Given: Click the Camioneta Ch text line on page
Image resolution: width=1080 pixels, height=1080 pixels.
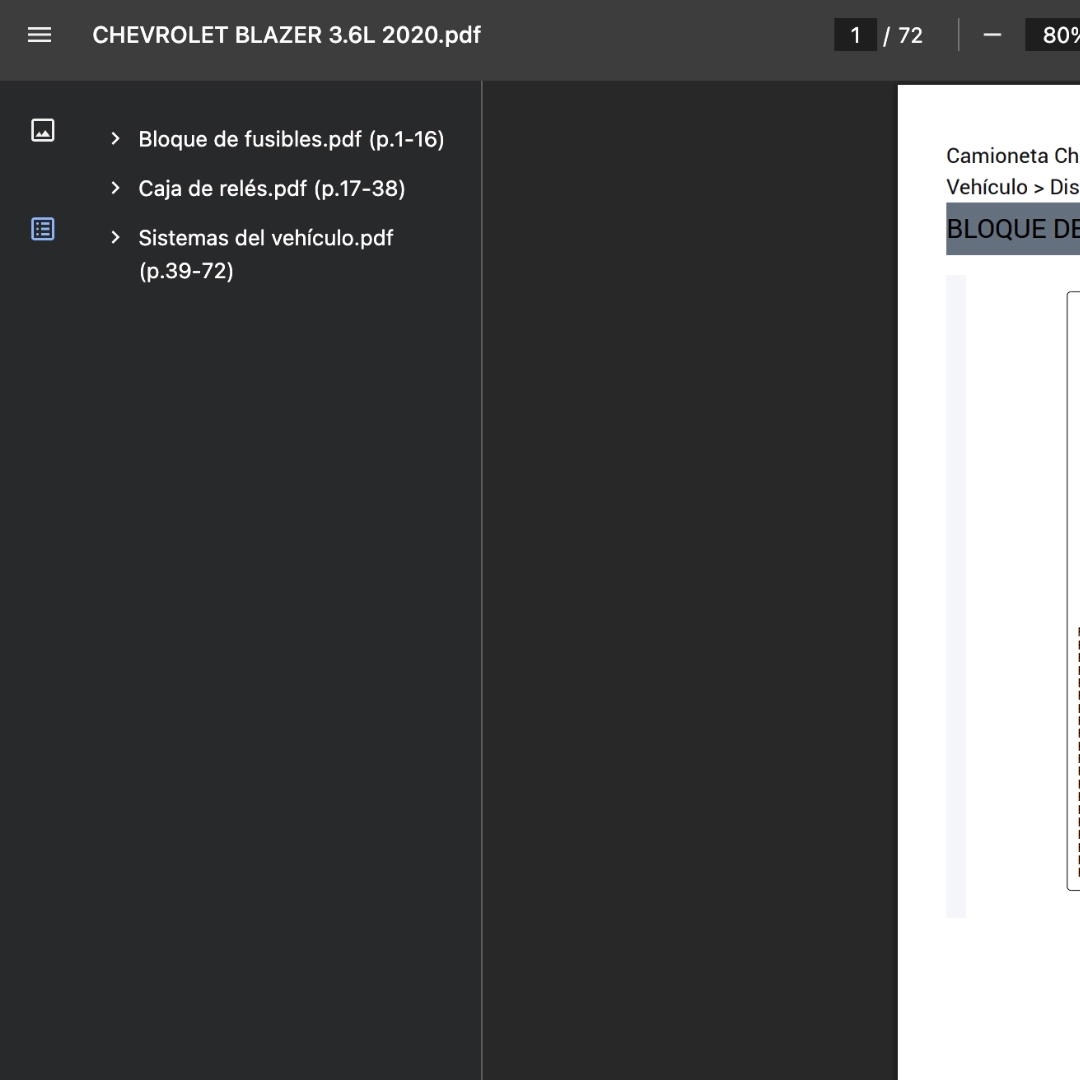Looking at the screenshot, I should pos(1012,156).
